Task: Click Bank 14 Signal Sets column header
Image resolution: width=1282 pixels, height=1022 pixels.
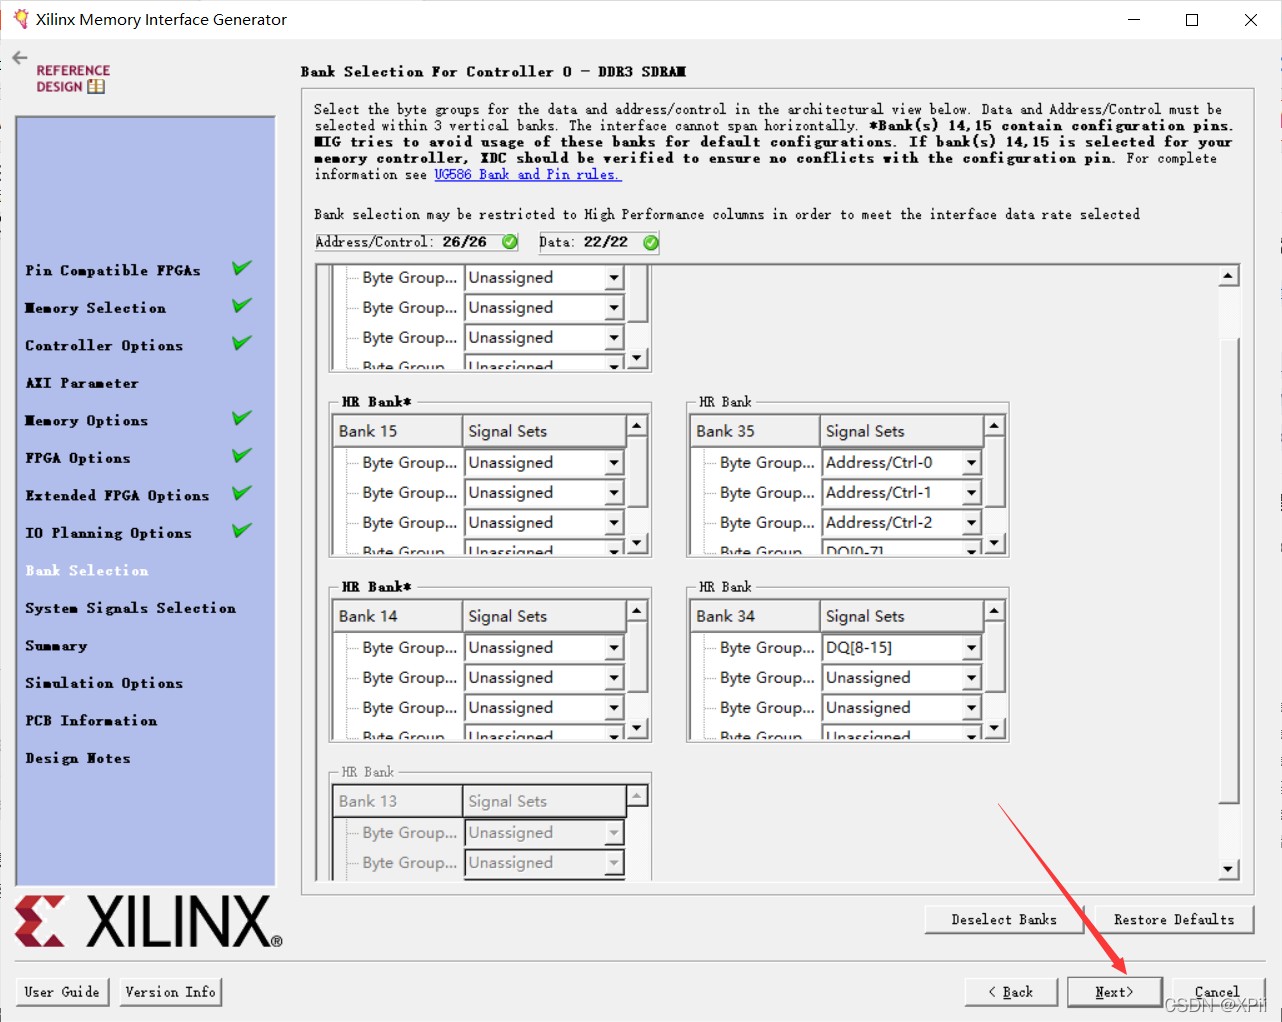Action: pos(544,616)
